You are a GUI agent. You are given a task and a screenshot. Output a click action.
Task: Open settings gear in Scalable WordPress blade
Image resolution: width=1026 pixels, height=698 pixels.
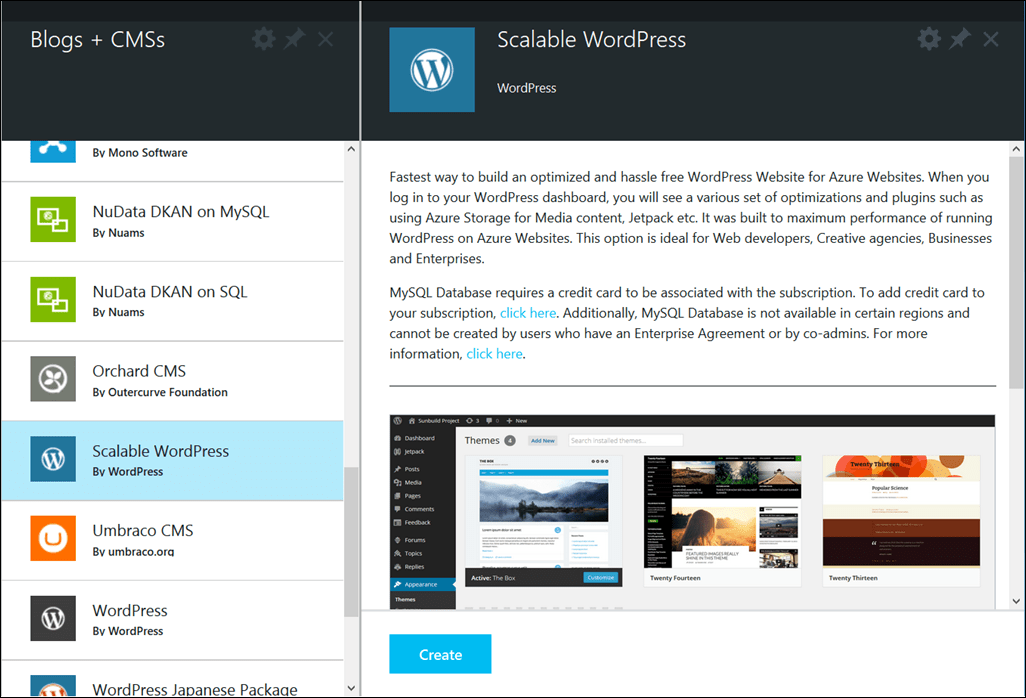pos(929,39)
